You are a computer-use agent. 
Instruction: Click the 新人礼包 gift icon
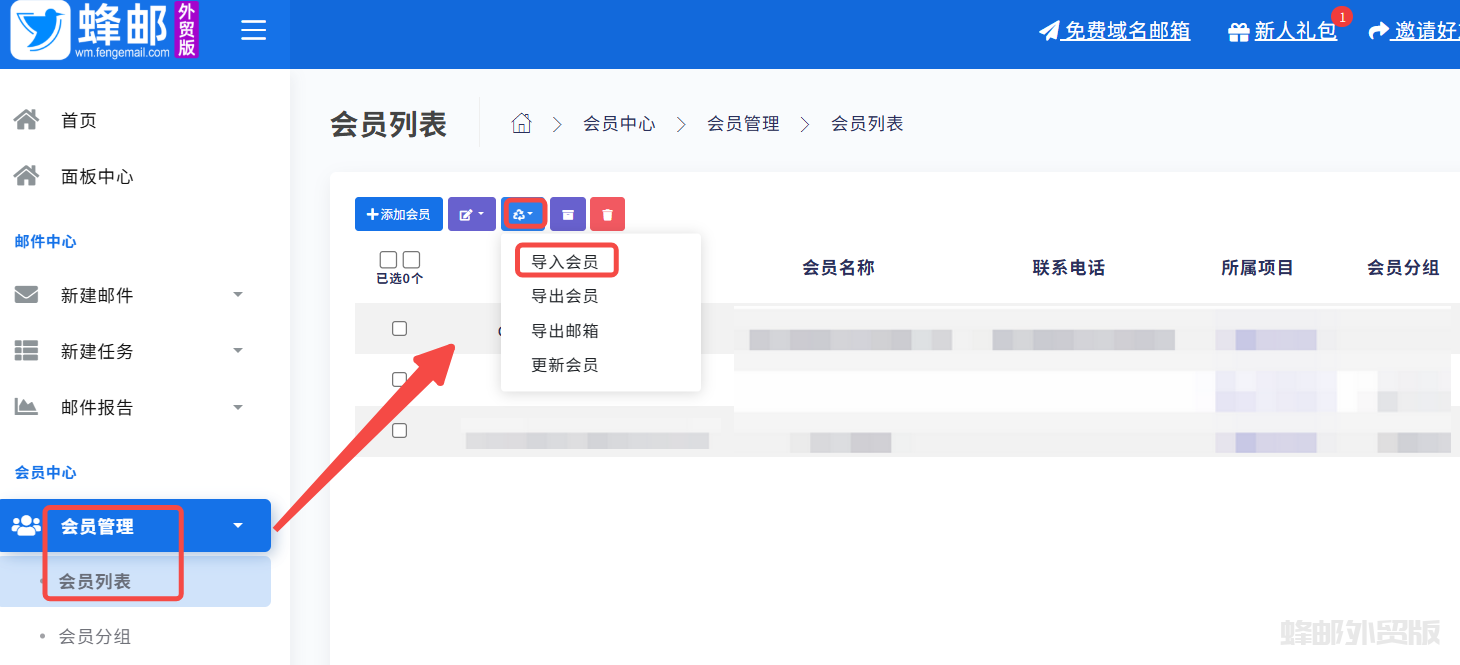[x=1239, y=32]
